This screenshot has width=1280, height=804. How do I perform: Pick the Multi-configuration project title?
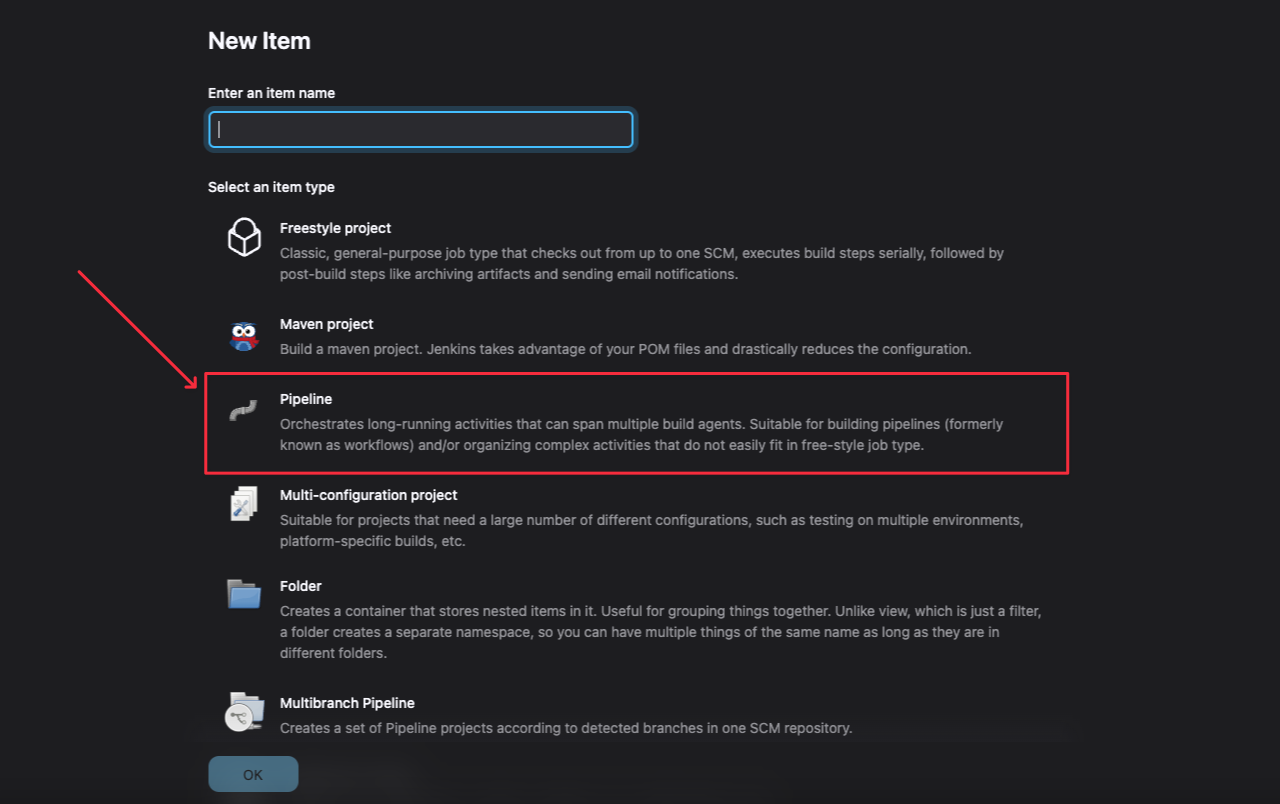(x=368, y=495)
